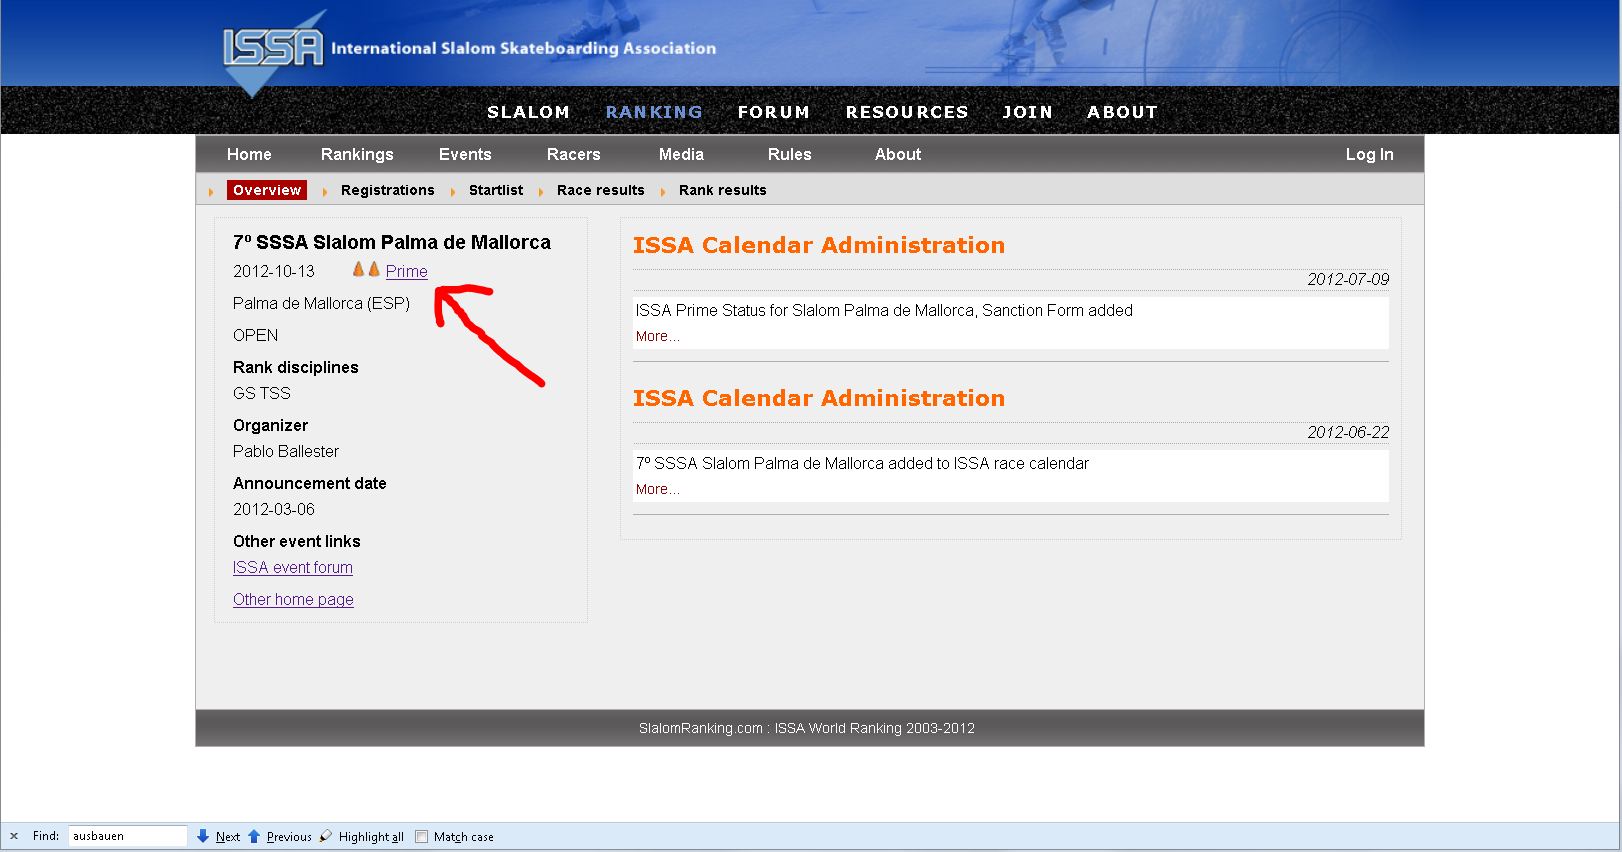The image size is (1622, 852).
Task: Open Rules in gray navbar
Action: [x=789, y=154]
